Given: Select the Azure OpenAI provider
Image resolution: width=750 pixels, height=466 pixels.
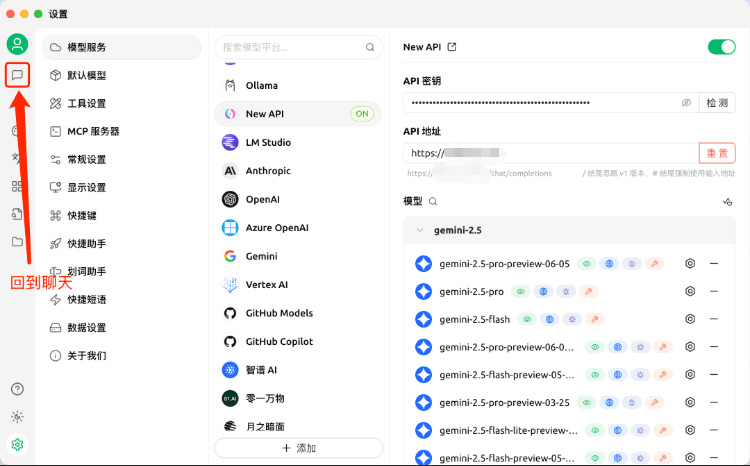Looking at the screenshot, I should [x=298, y=228].
